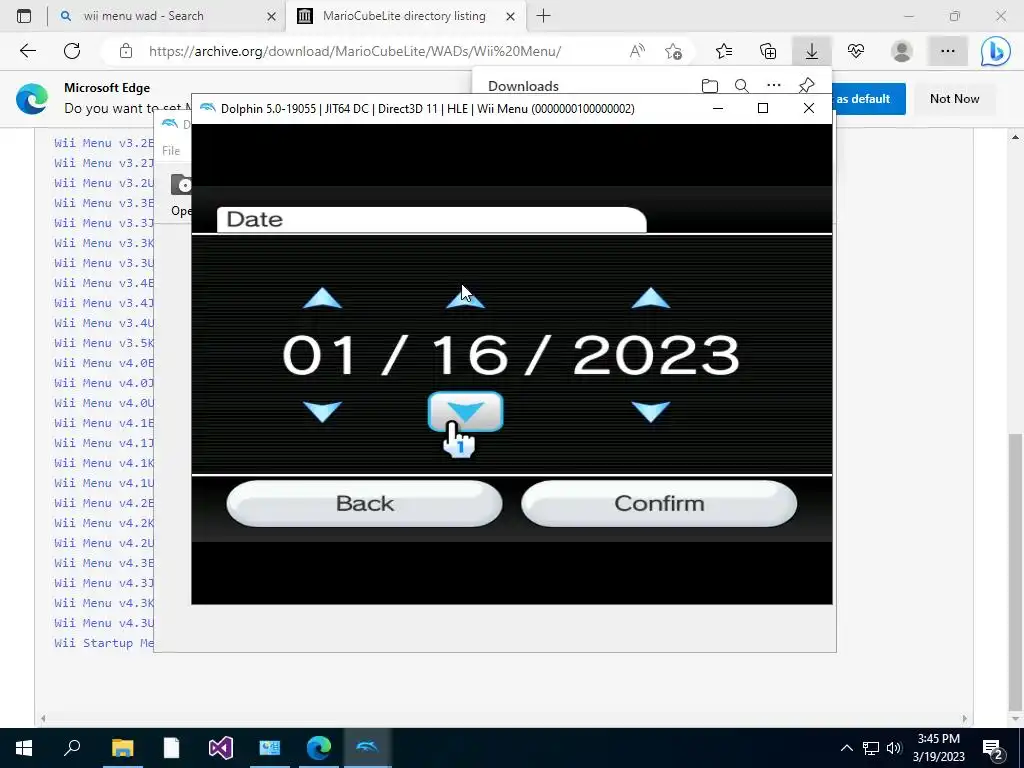The height and width of the screenshot is (768, 1024).
Task: Open the Bing sidebar button
Action: pos(995,51)
